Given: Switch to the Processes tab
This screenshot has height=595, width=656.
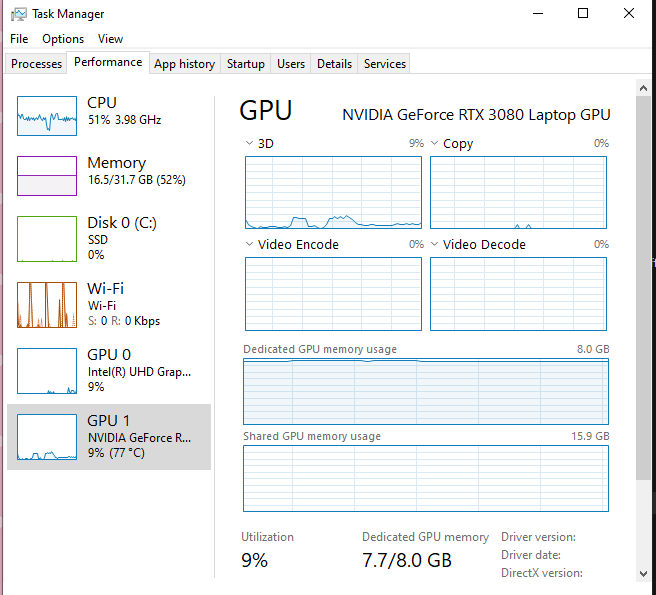Looking at the screenshot, I should pyautogui.click(x=36, y=64).
